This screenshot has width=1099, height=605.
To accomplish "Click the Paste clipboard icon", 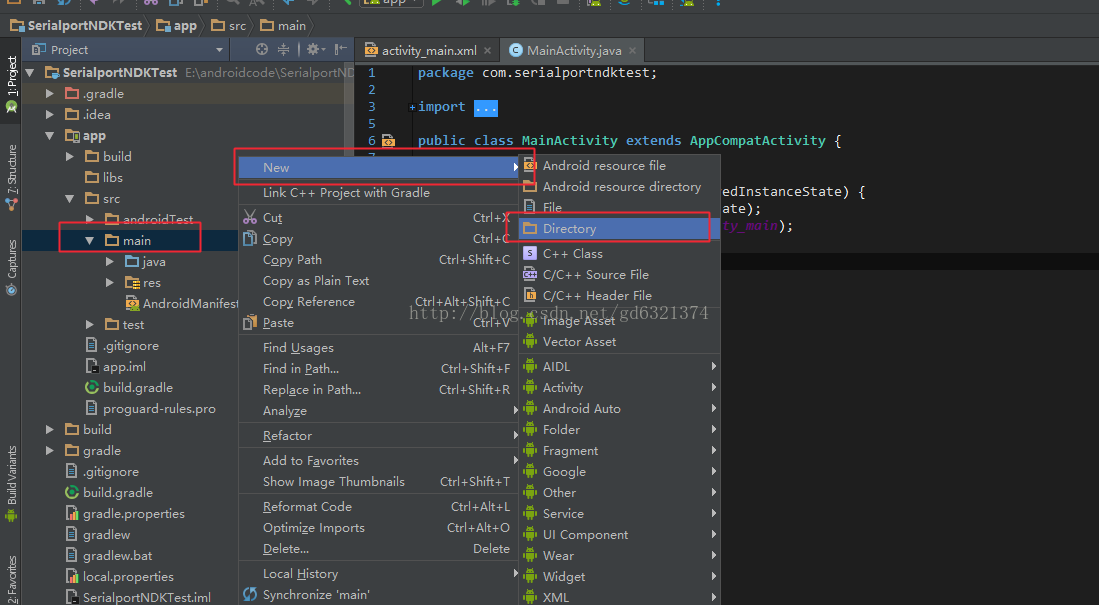I will [250, 322].
